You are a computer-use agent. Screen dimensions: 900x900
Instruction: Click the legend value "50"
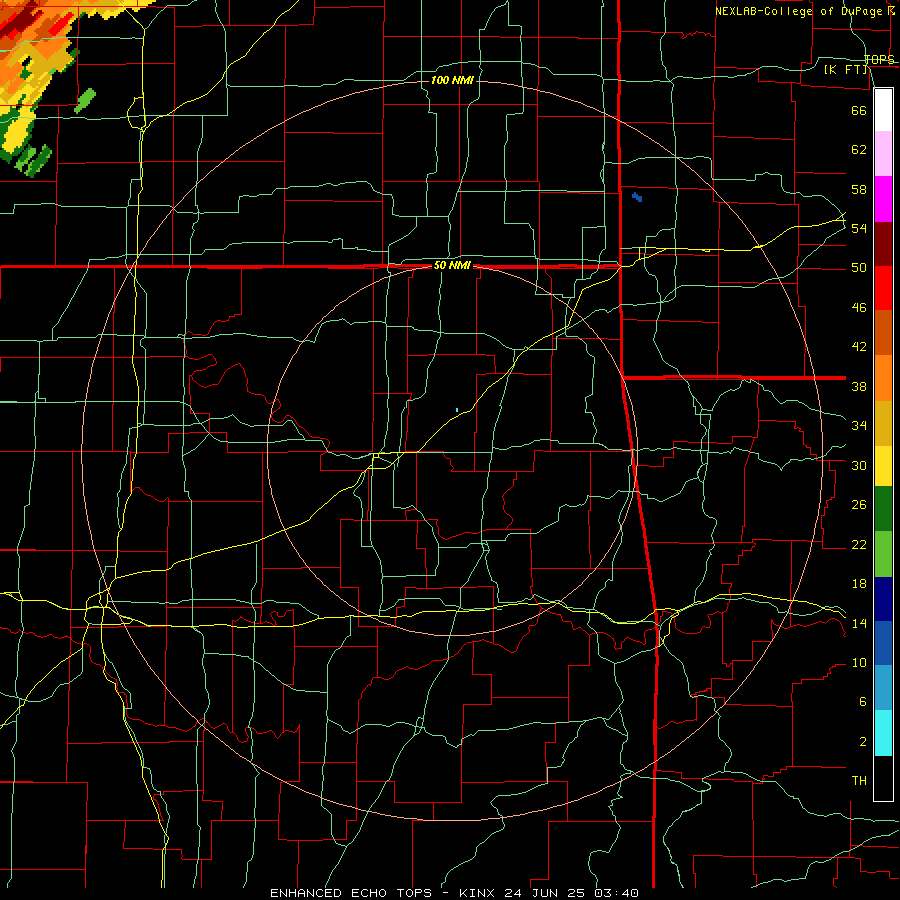[859, 268]
